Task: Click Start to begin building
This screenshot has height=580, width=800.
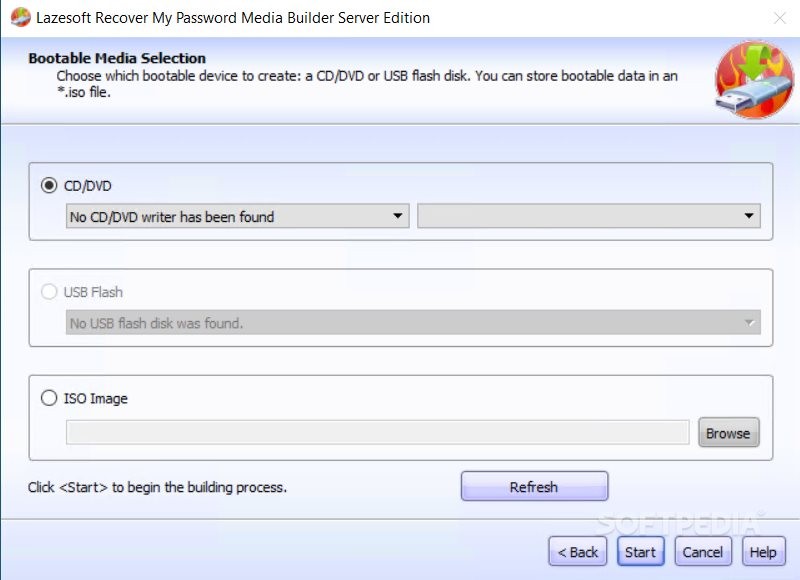Action: 640,551
